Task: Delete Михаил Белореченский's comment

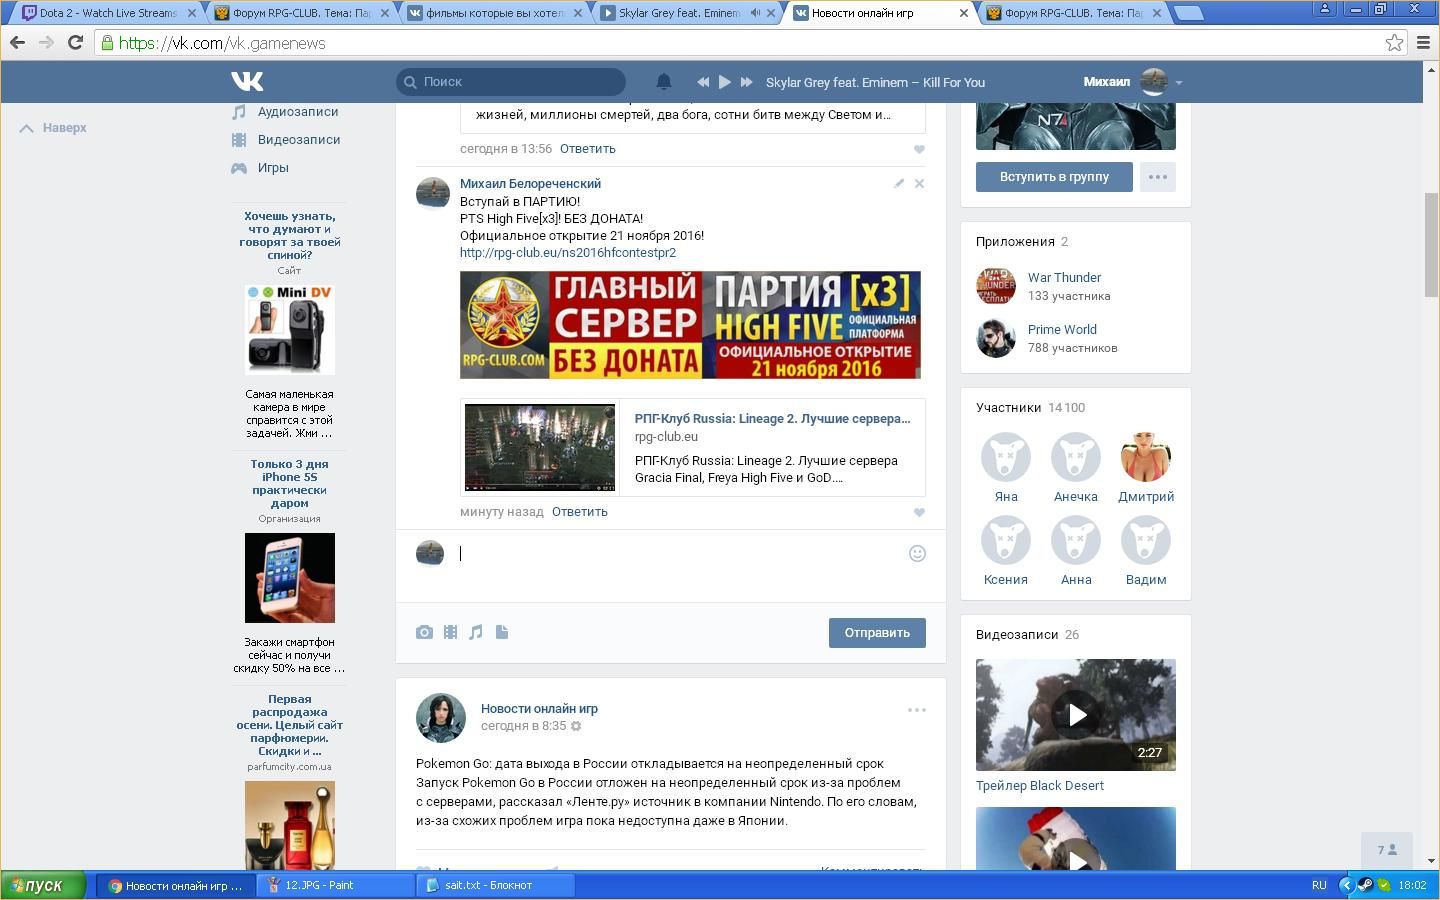Action: 919,183
